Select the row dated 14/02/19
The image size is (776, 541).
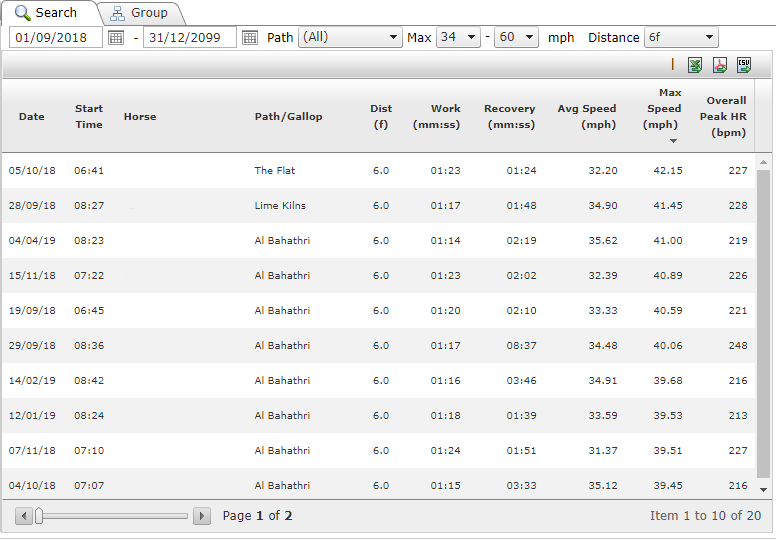(379, 381)
